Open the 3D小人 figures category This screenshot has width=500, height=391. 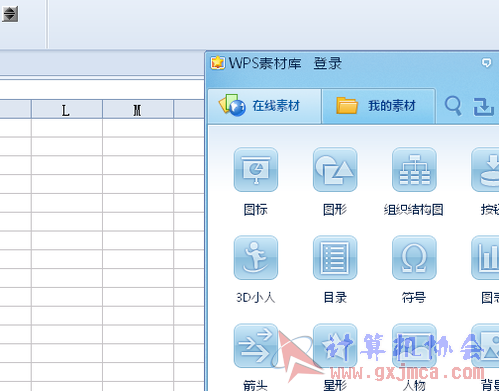[x=256, y=258]
